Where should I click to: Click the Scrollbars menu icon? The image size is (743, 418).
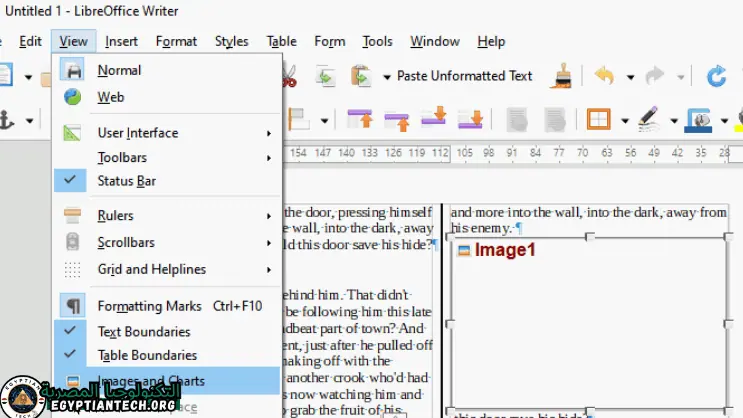coord(72,242)
